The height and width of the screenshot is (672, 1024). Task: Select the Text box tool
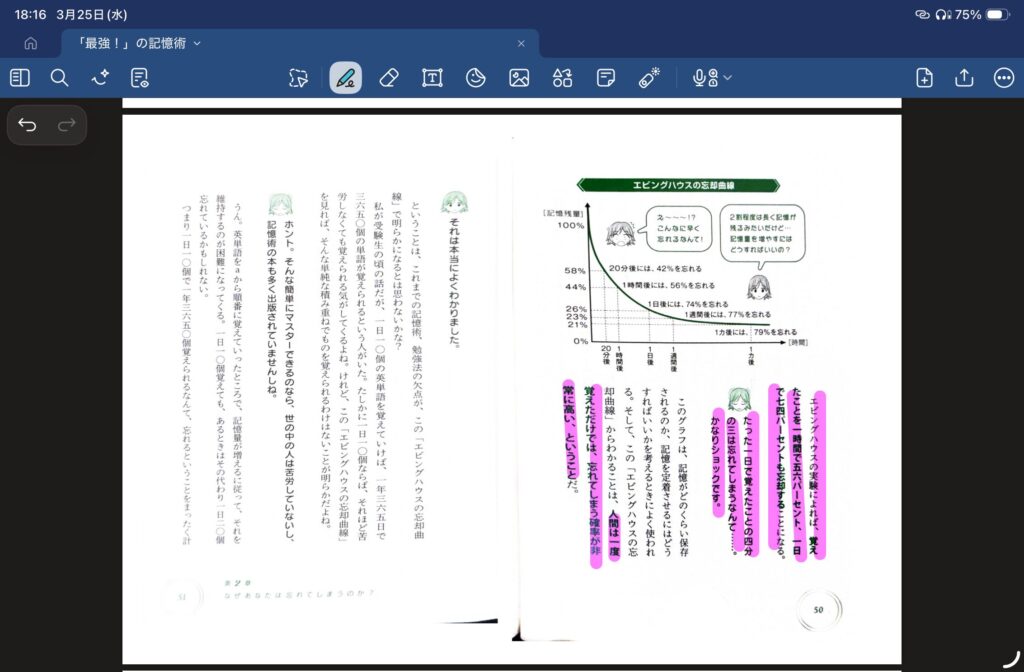(x=432, y=78)
